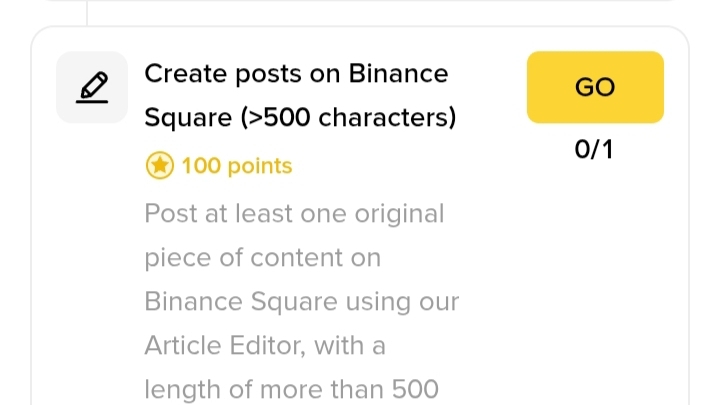Click the 'Binance Square using our' description line
The width and height of the screenshot is (720, 405).
pos(301,301)
